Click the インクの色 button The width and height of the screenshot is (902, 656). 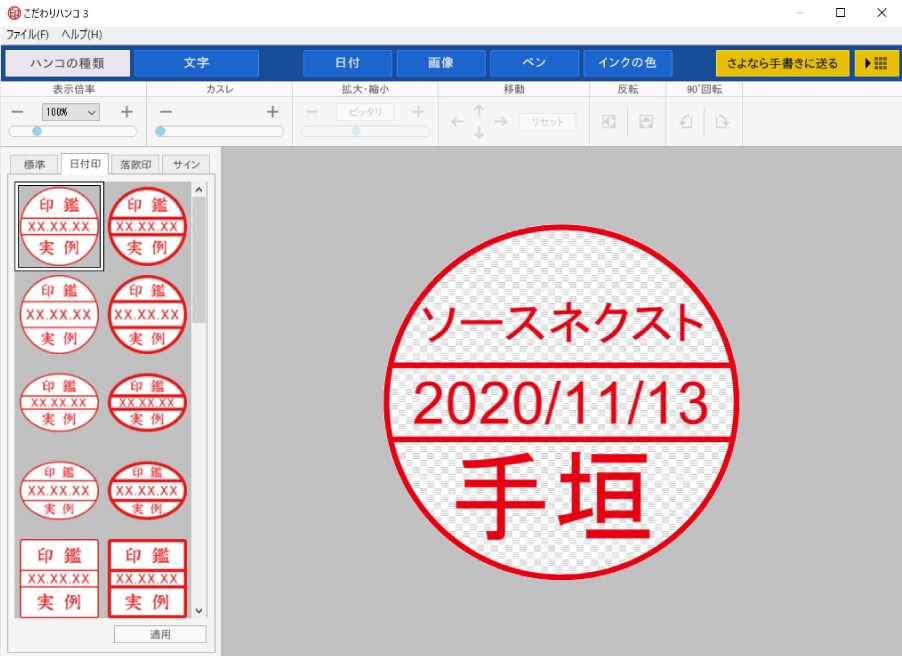tap(628, 63)
